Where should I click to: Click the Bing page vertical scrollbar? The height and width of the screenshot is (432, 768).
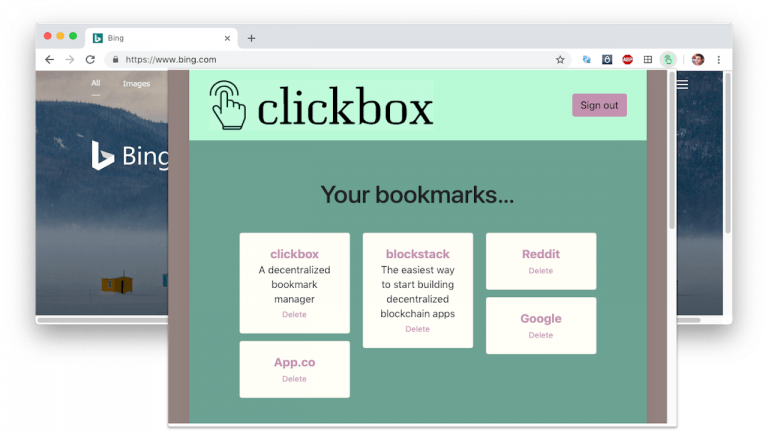pos(728,153)
